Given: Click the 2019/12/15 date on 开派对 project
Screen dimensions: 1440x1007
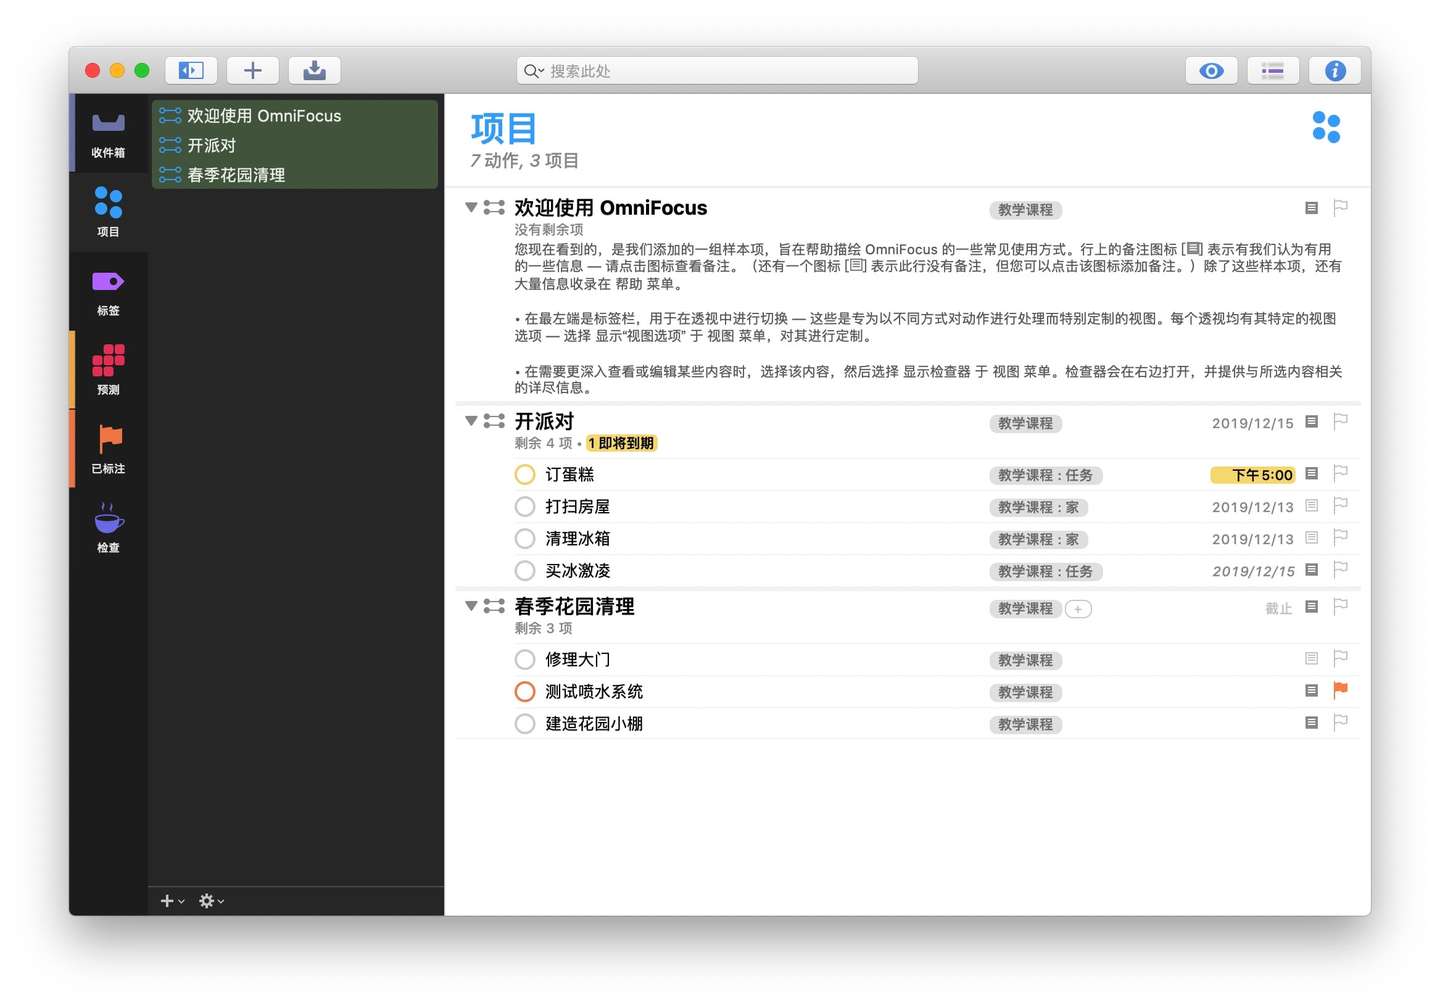Looking at the screenshot, I should pos(1252,423).
